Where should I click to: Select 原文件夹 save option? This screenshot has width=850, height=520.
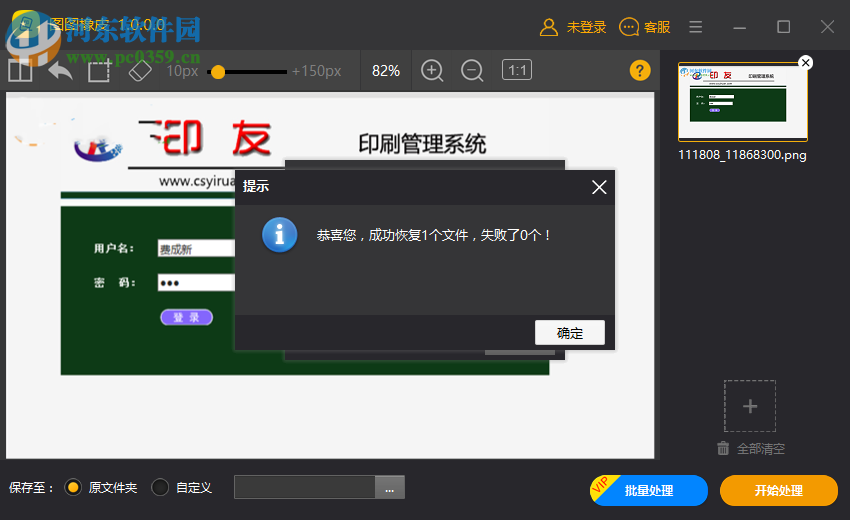(x=101, y=487)
